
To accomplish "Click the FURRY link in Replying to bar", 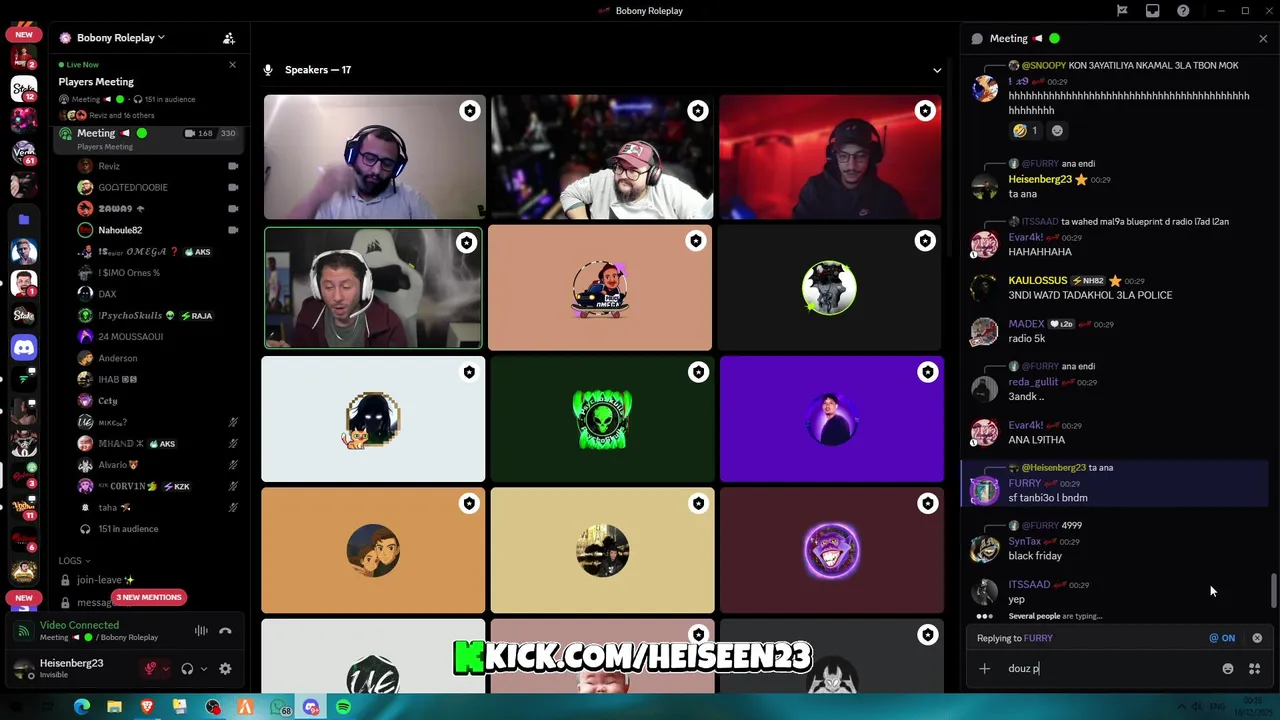I will pos(1038,638).
